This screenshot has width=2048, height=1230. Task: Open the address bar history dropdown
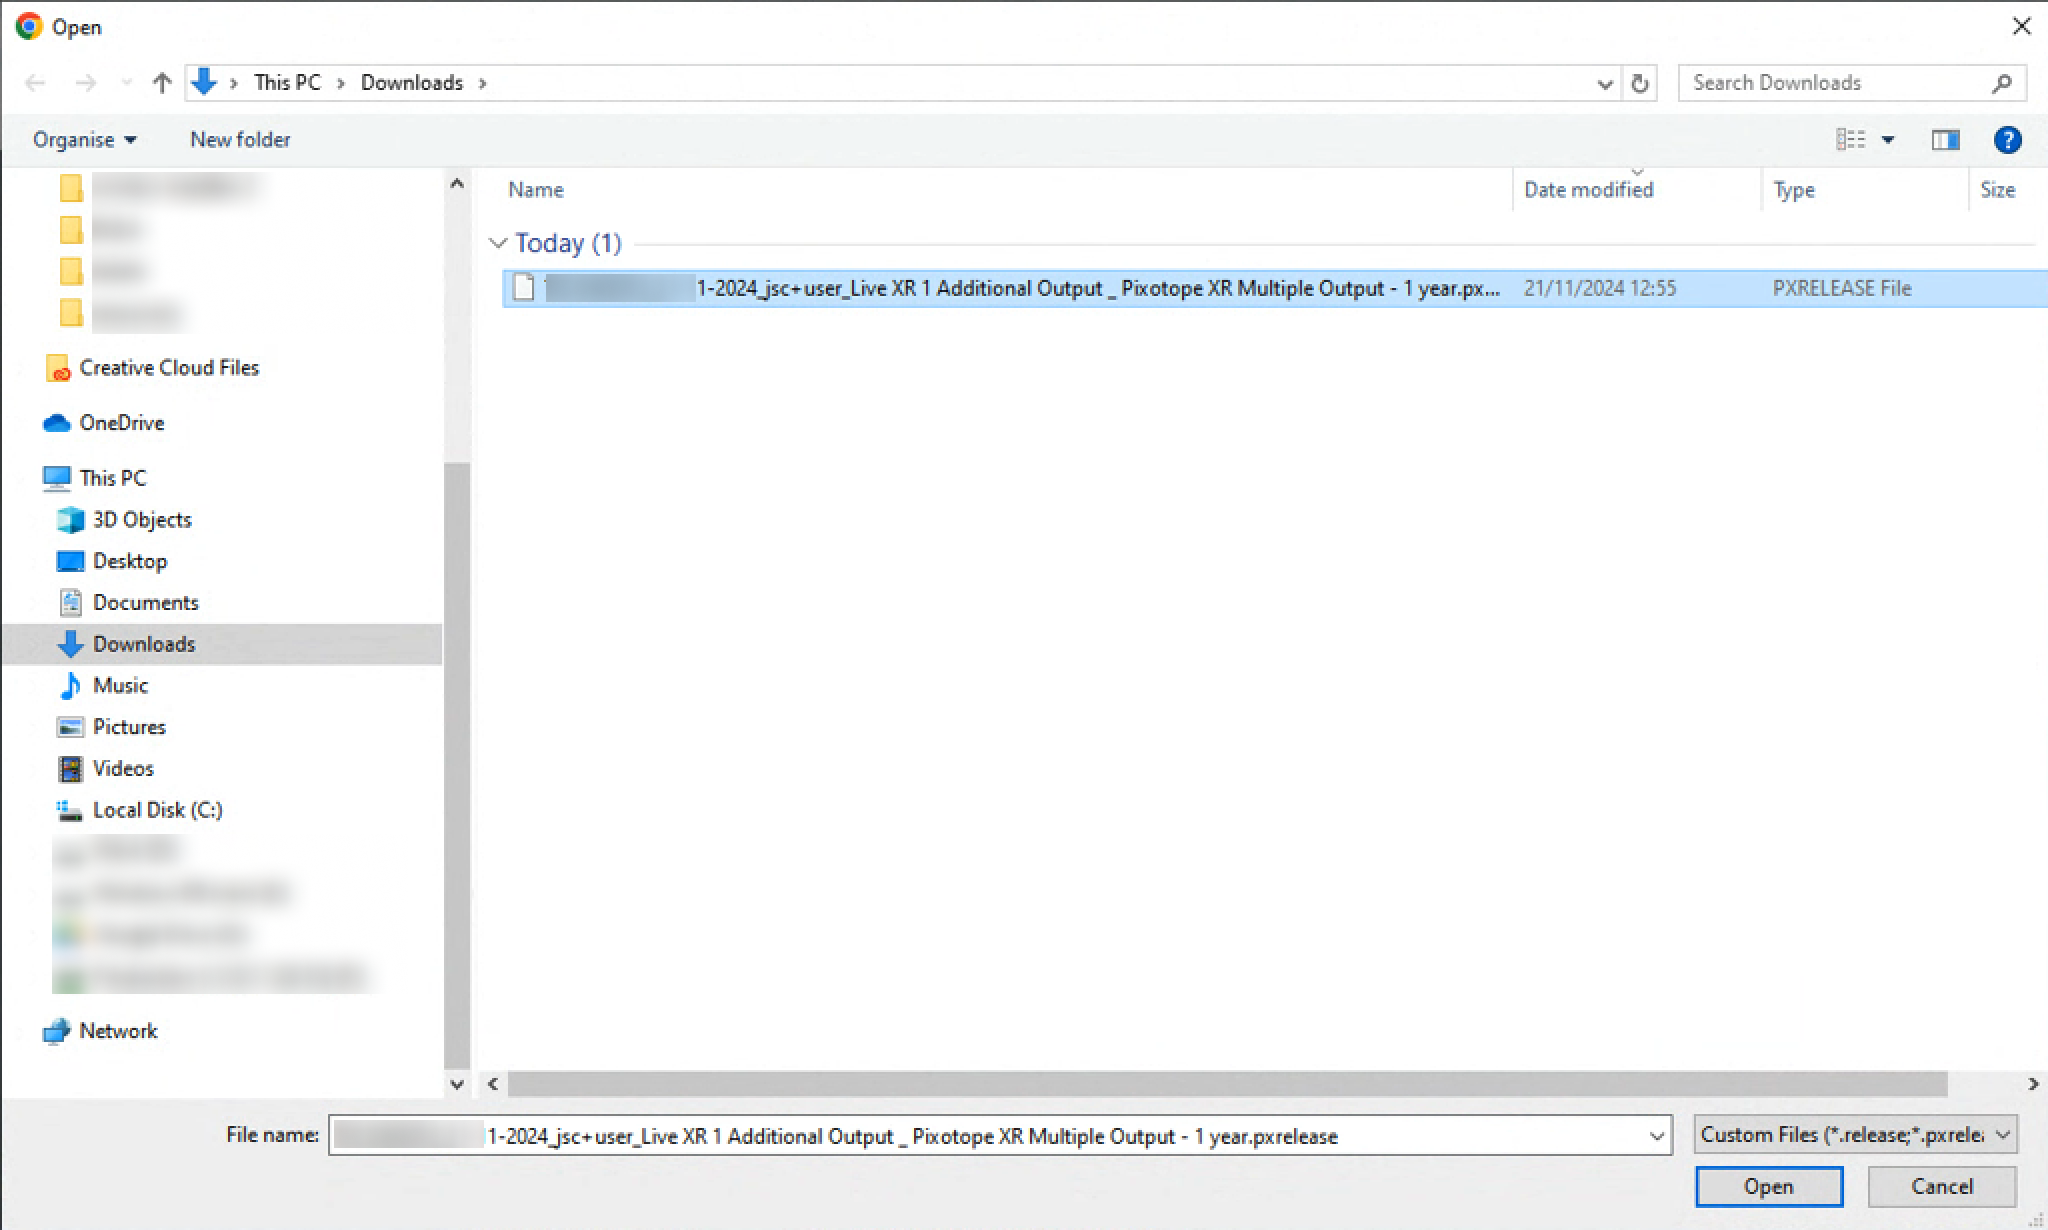tap(1605, 84)
